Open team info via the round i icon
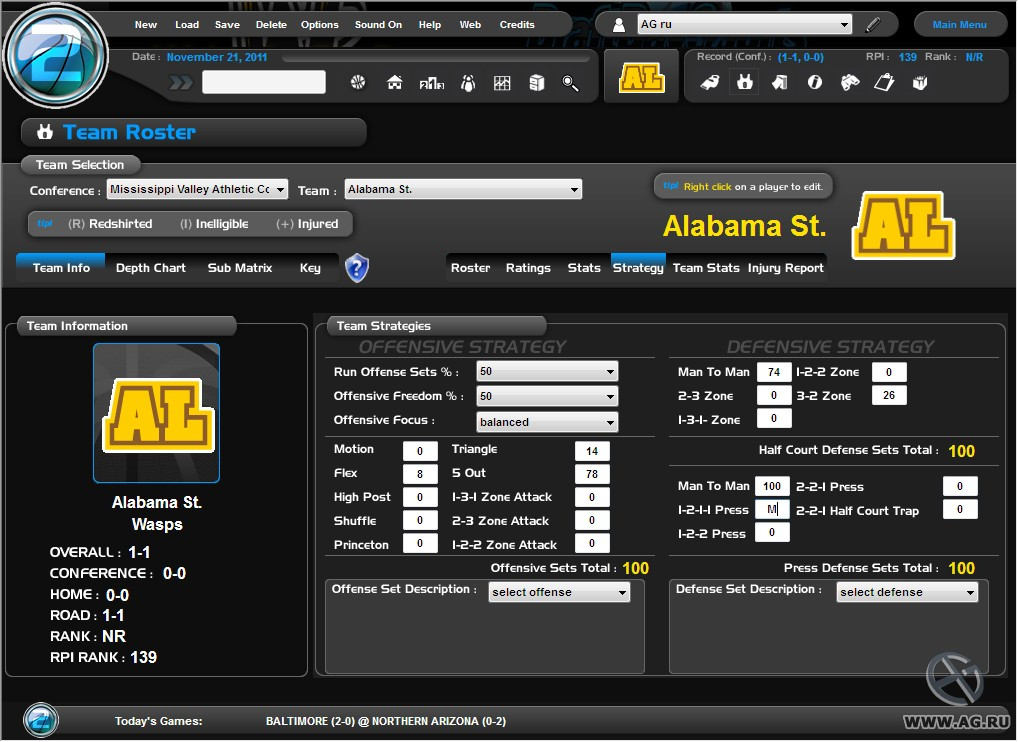This screenshot has width=1018, height=742. [x=814, y=82]
